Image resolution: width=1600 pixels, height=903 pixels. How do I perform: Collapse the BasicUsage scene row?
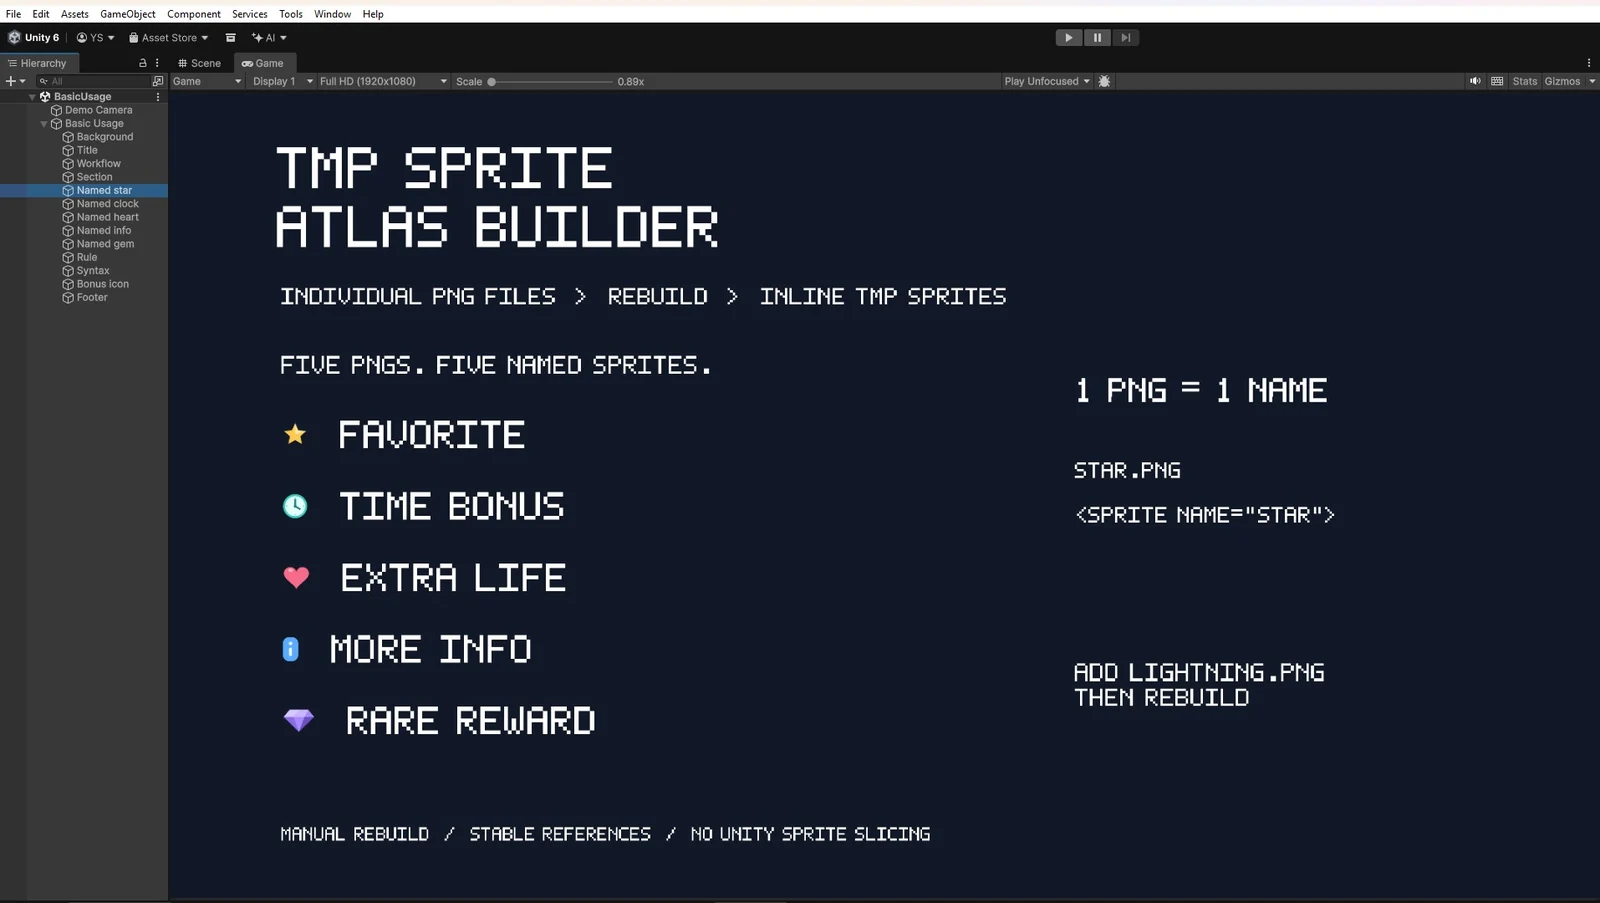coord(32,97)
